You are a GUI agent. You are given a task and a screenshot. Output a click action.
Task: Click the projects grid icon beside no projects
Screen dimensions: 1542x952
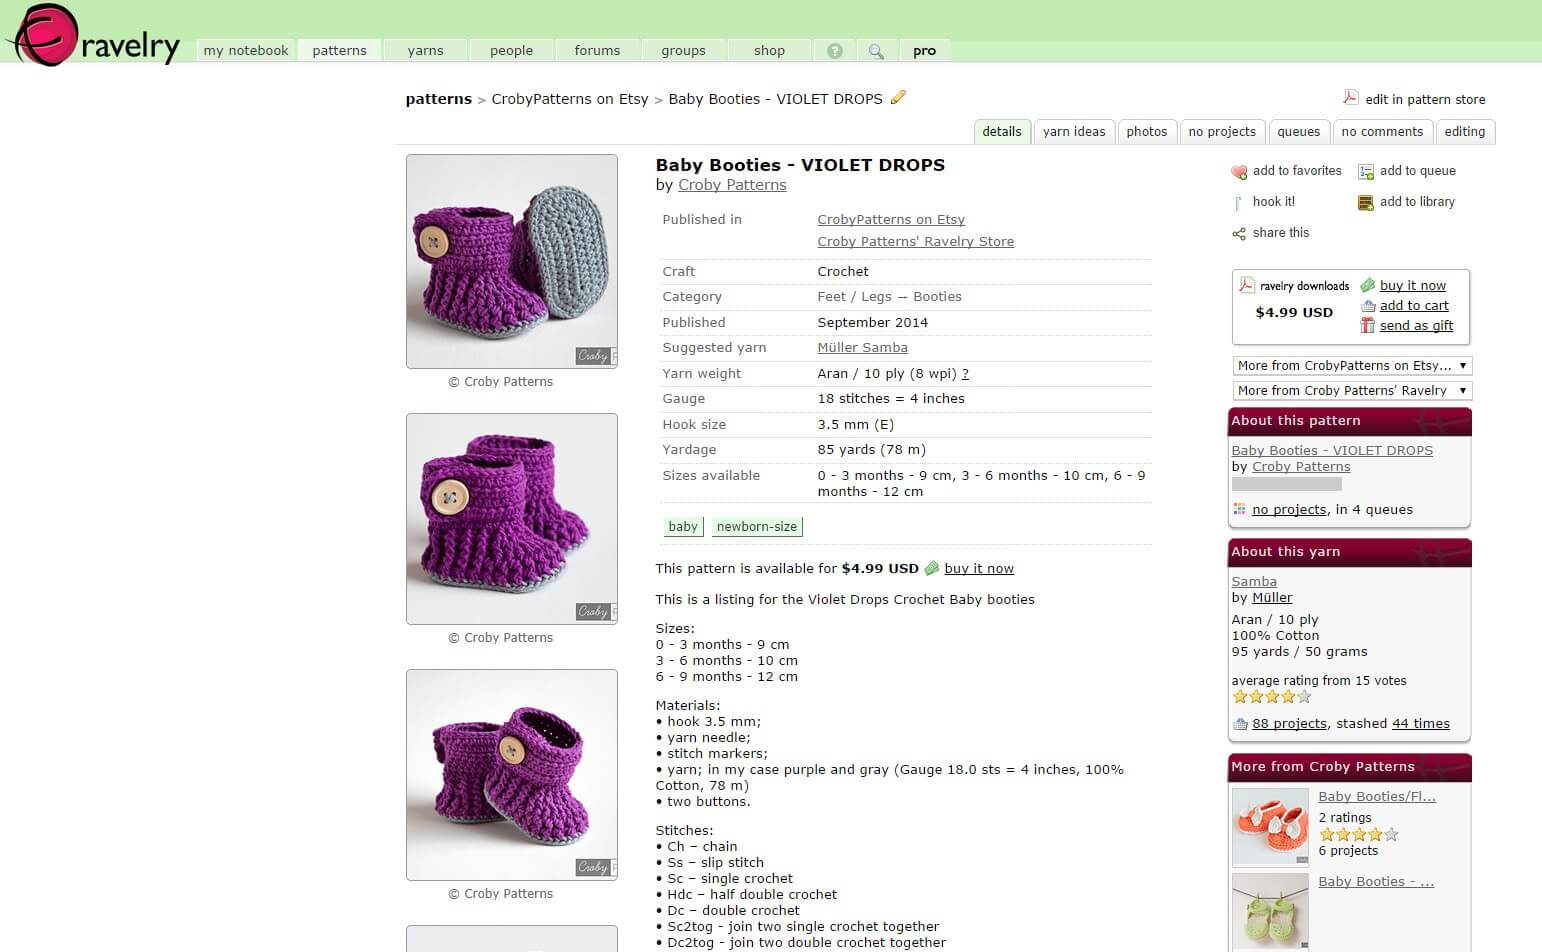coord(1240,509)
